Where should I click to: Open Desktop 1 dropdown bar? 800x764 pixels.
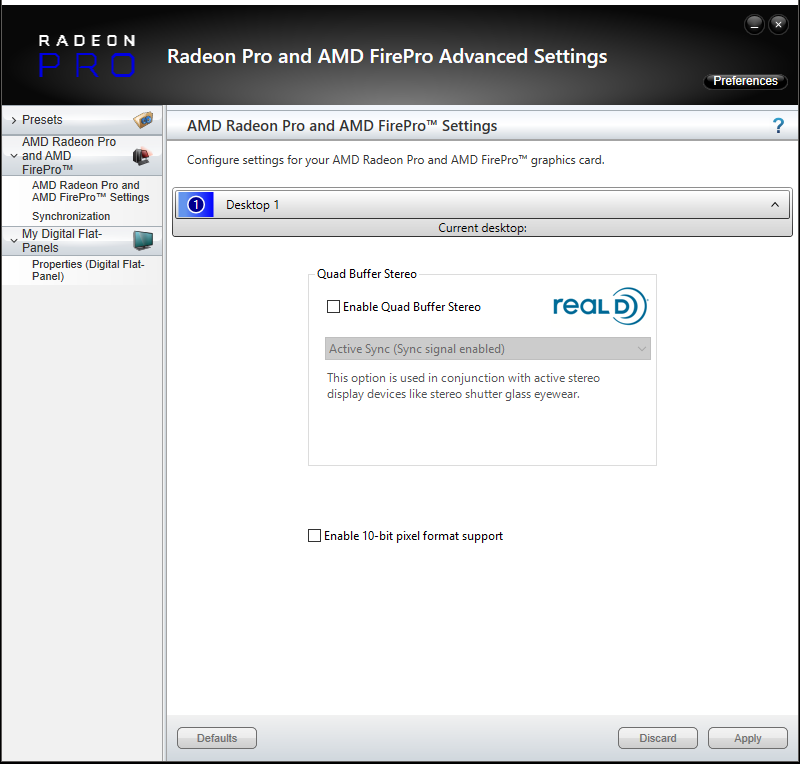pyautogui.click(x=483, y=205)
